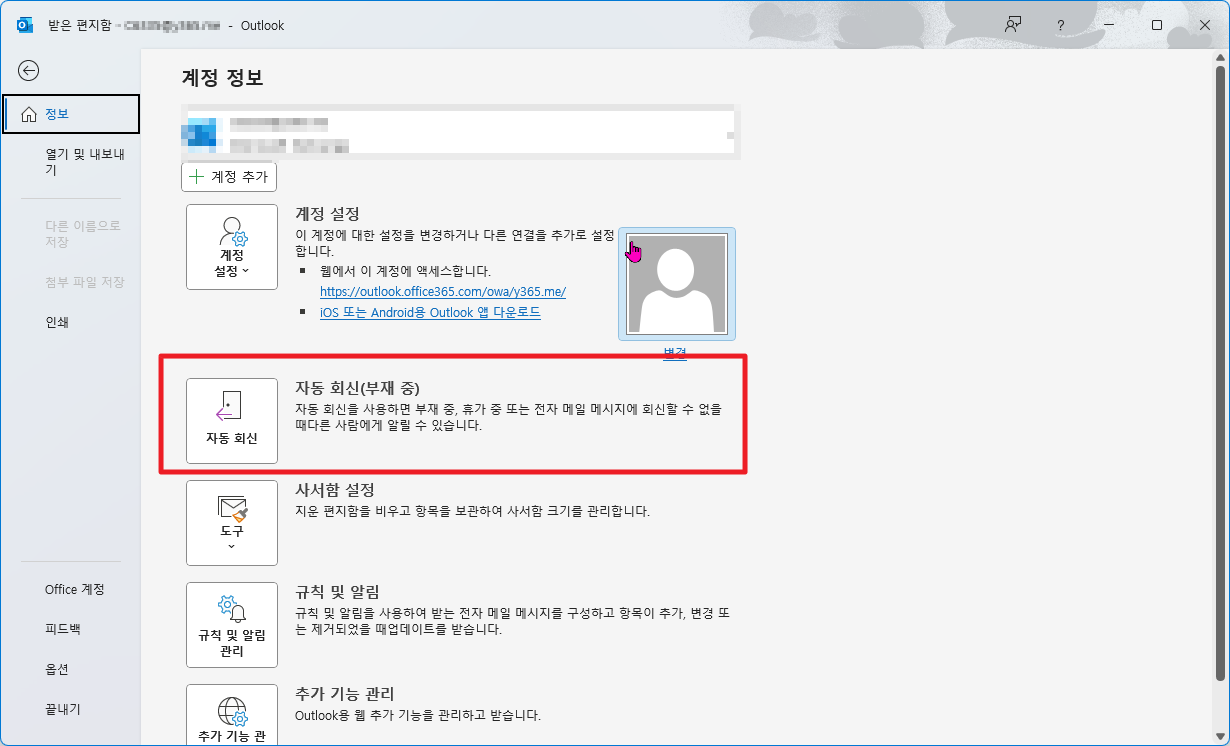1230x746 pixels.
Task: Click 규칙 및 알림 관리 button
Action: coord(232,625)
